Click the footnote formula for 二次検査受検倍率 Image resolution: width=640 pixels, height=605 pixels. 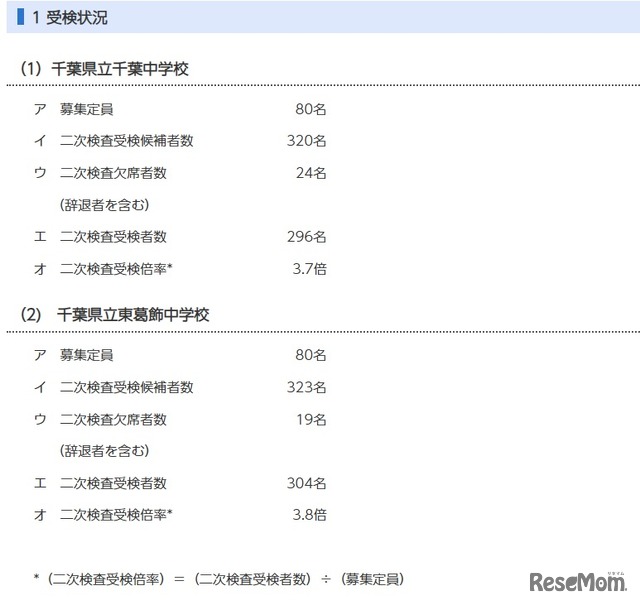point(218,579)
